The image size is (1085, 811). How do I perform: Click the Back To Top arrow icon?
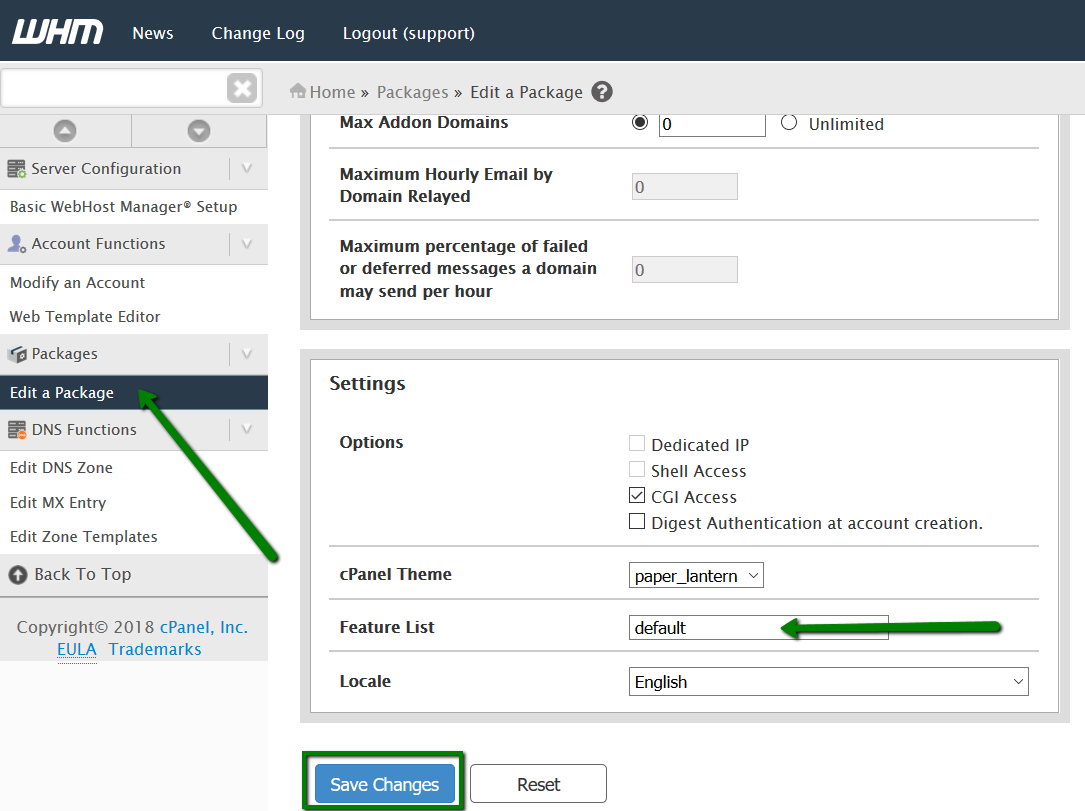point(18,575)
